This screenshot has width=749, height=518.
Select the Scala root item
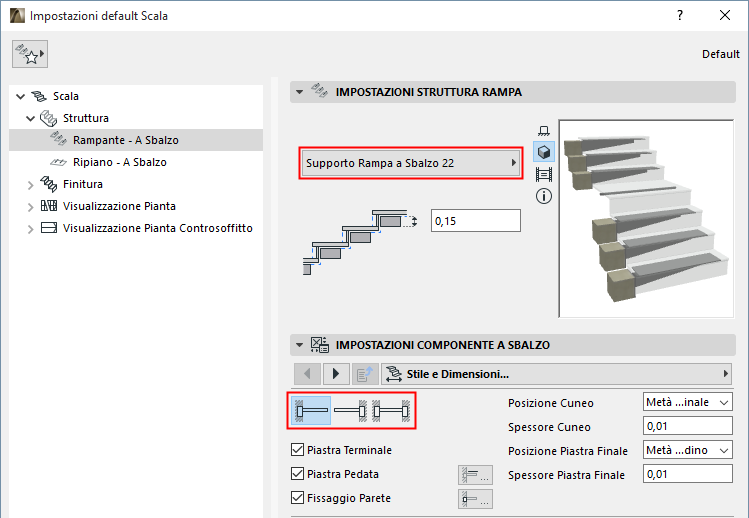pyautogui.click(x=65, y=96)
